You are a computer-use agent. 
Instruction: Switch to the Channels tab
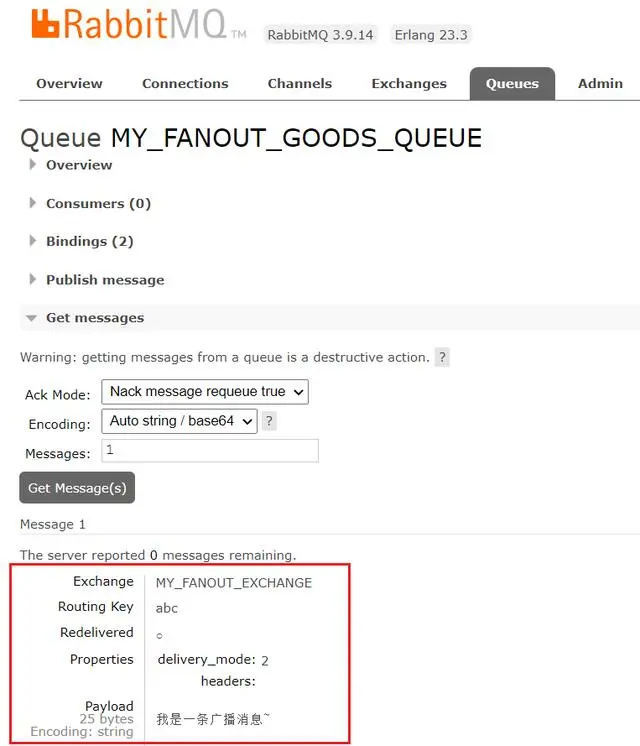300,84
